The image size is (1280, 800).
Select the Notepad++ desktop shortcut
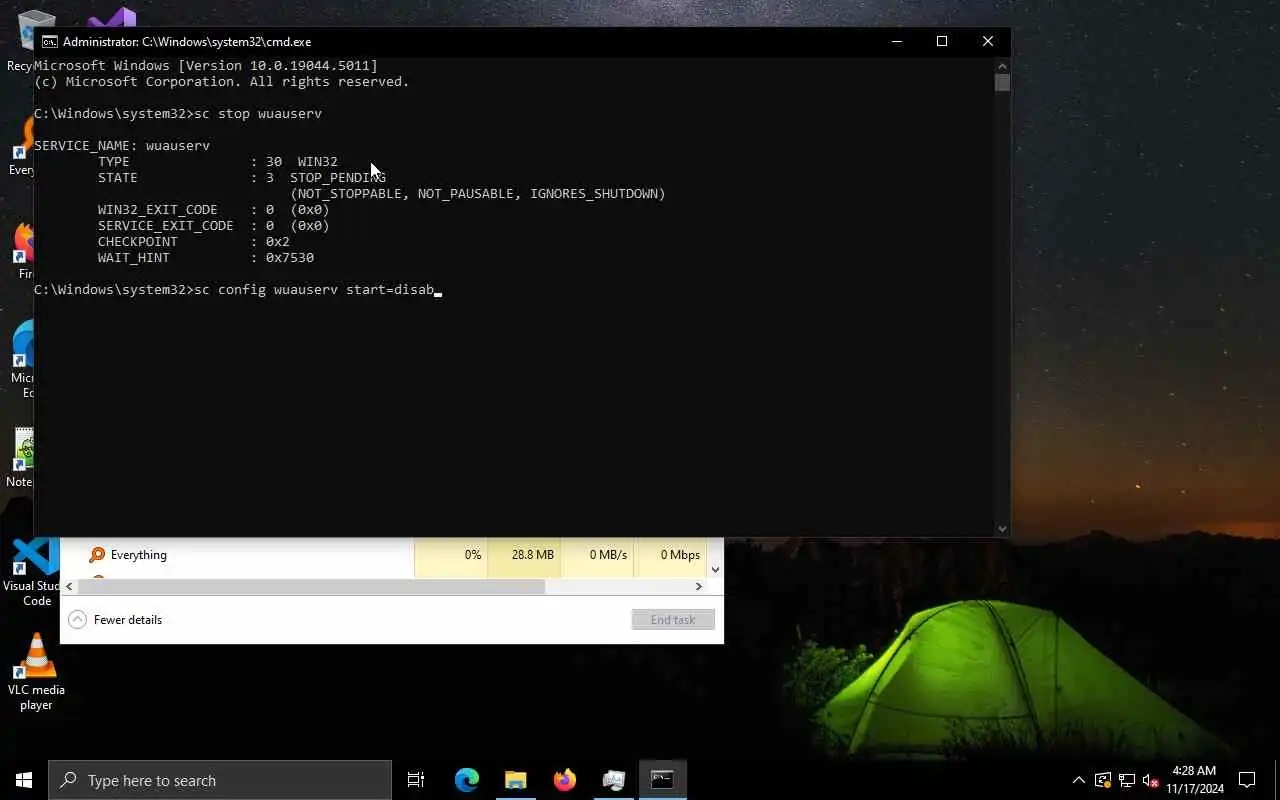pyautogui.click(x=20, y=458)
